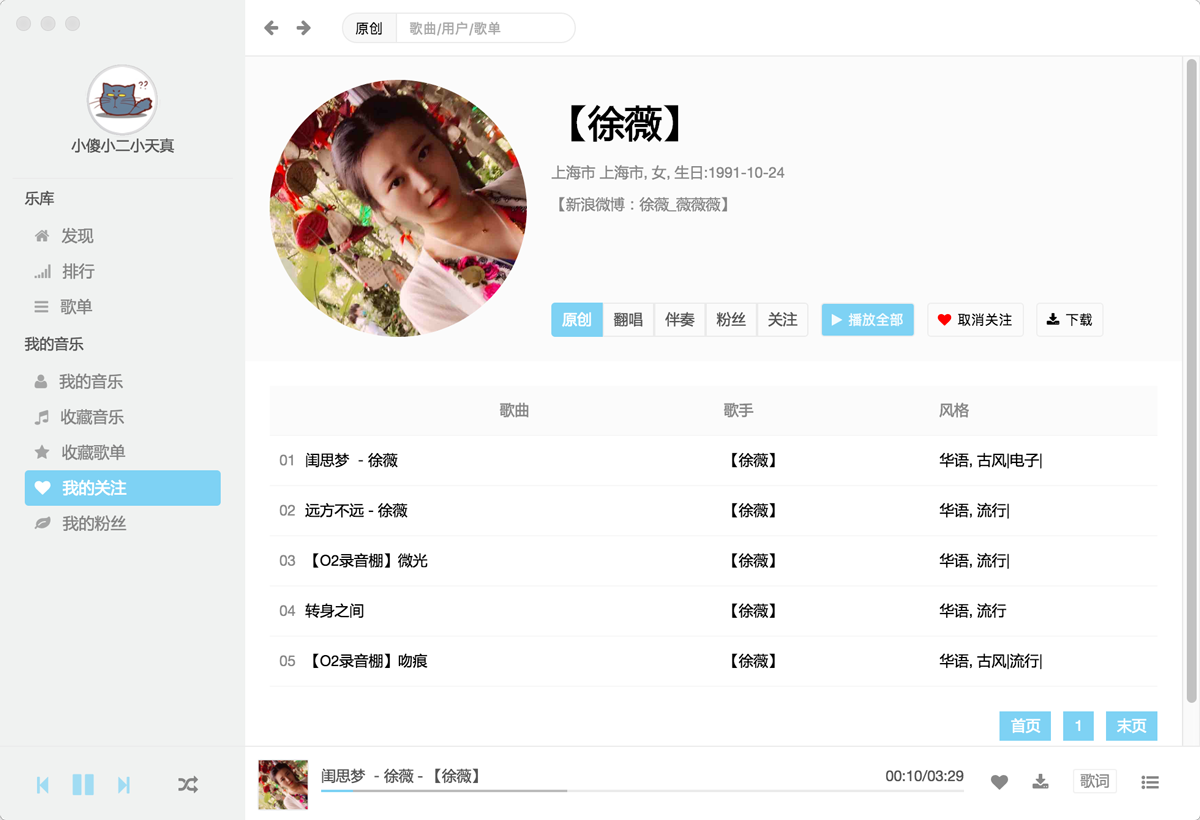Click 取消关注 to unfollow the artist

click(975, 320)
